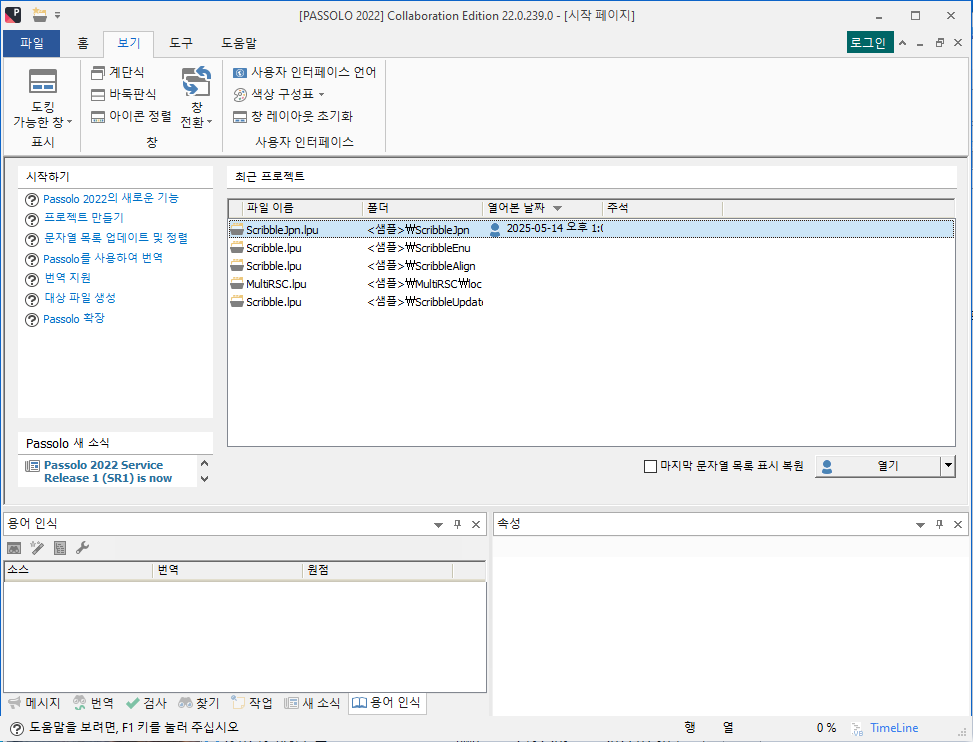Click list document icon in 용어 인식 toolbar

point(60,548)
